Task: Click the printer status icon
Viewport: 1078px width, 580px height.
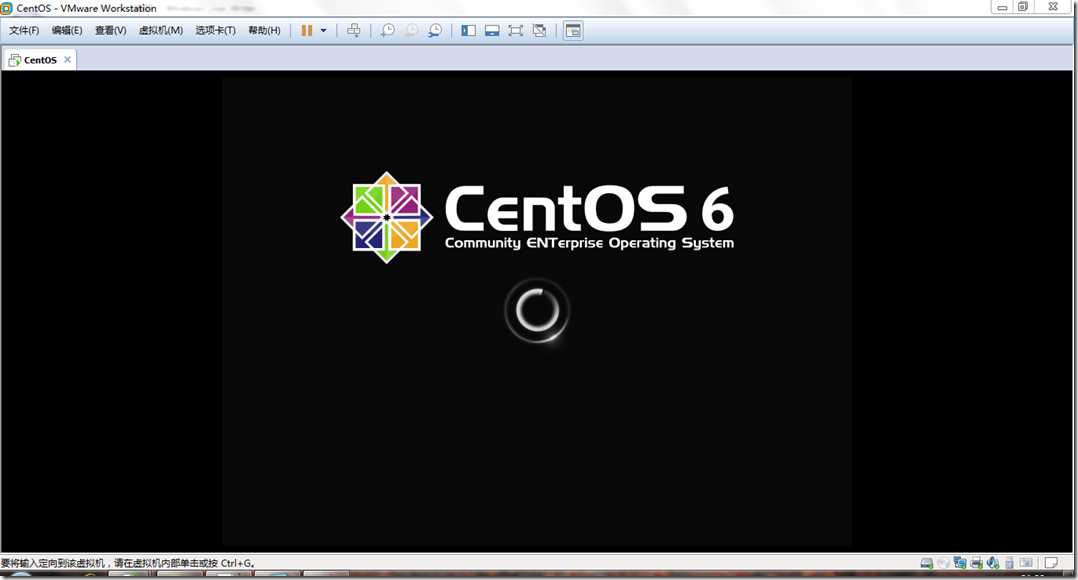Action: pyautogui.click(x=976, y=564)
